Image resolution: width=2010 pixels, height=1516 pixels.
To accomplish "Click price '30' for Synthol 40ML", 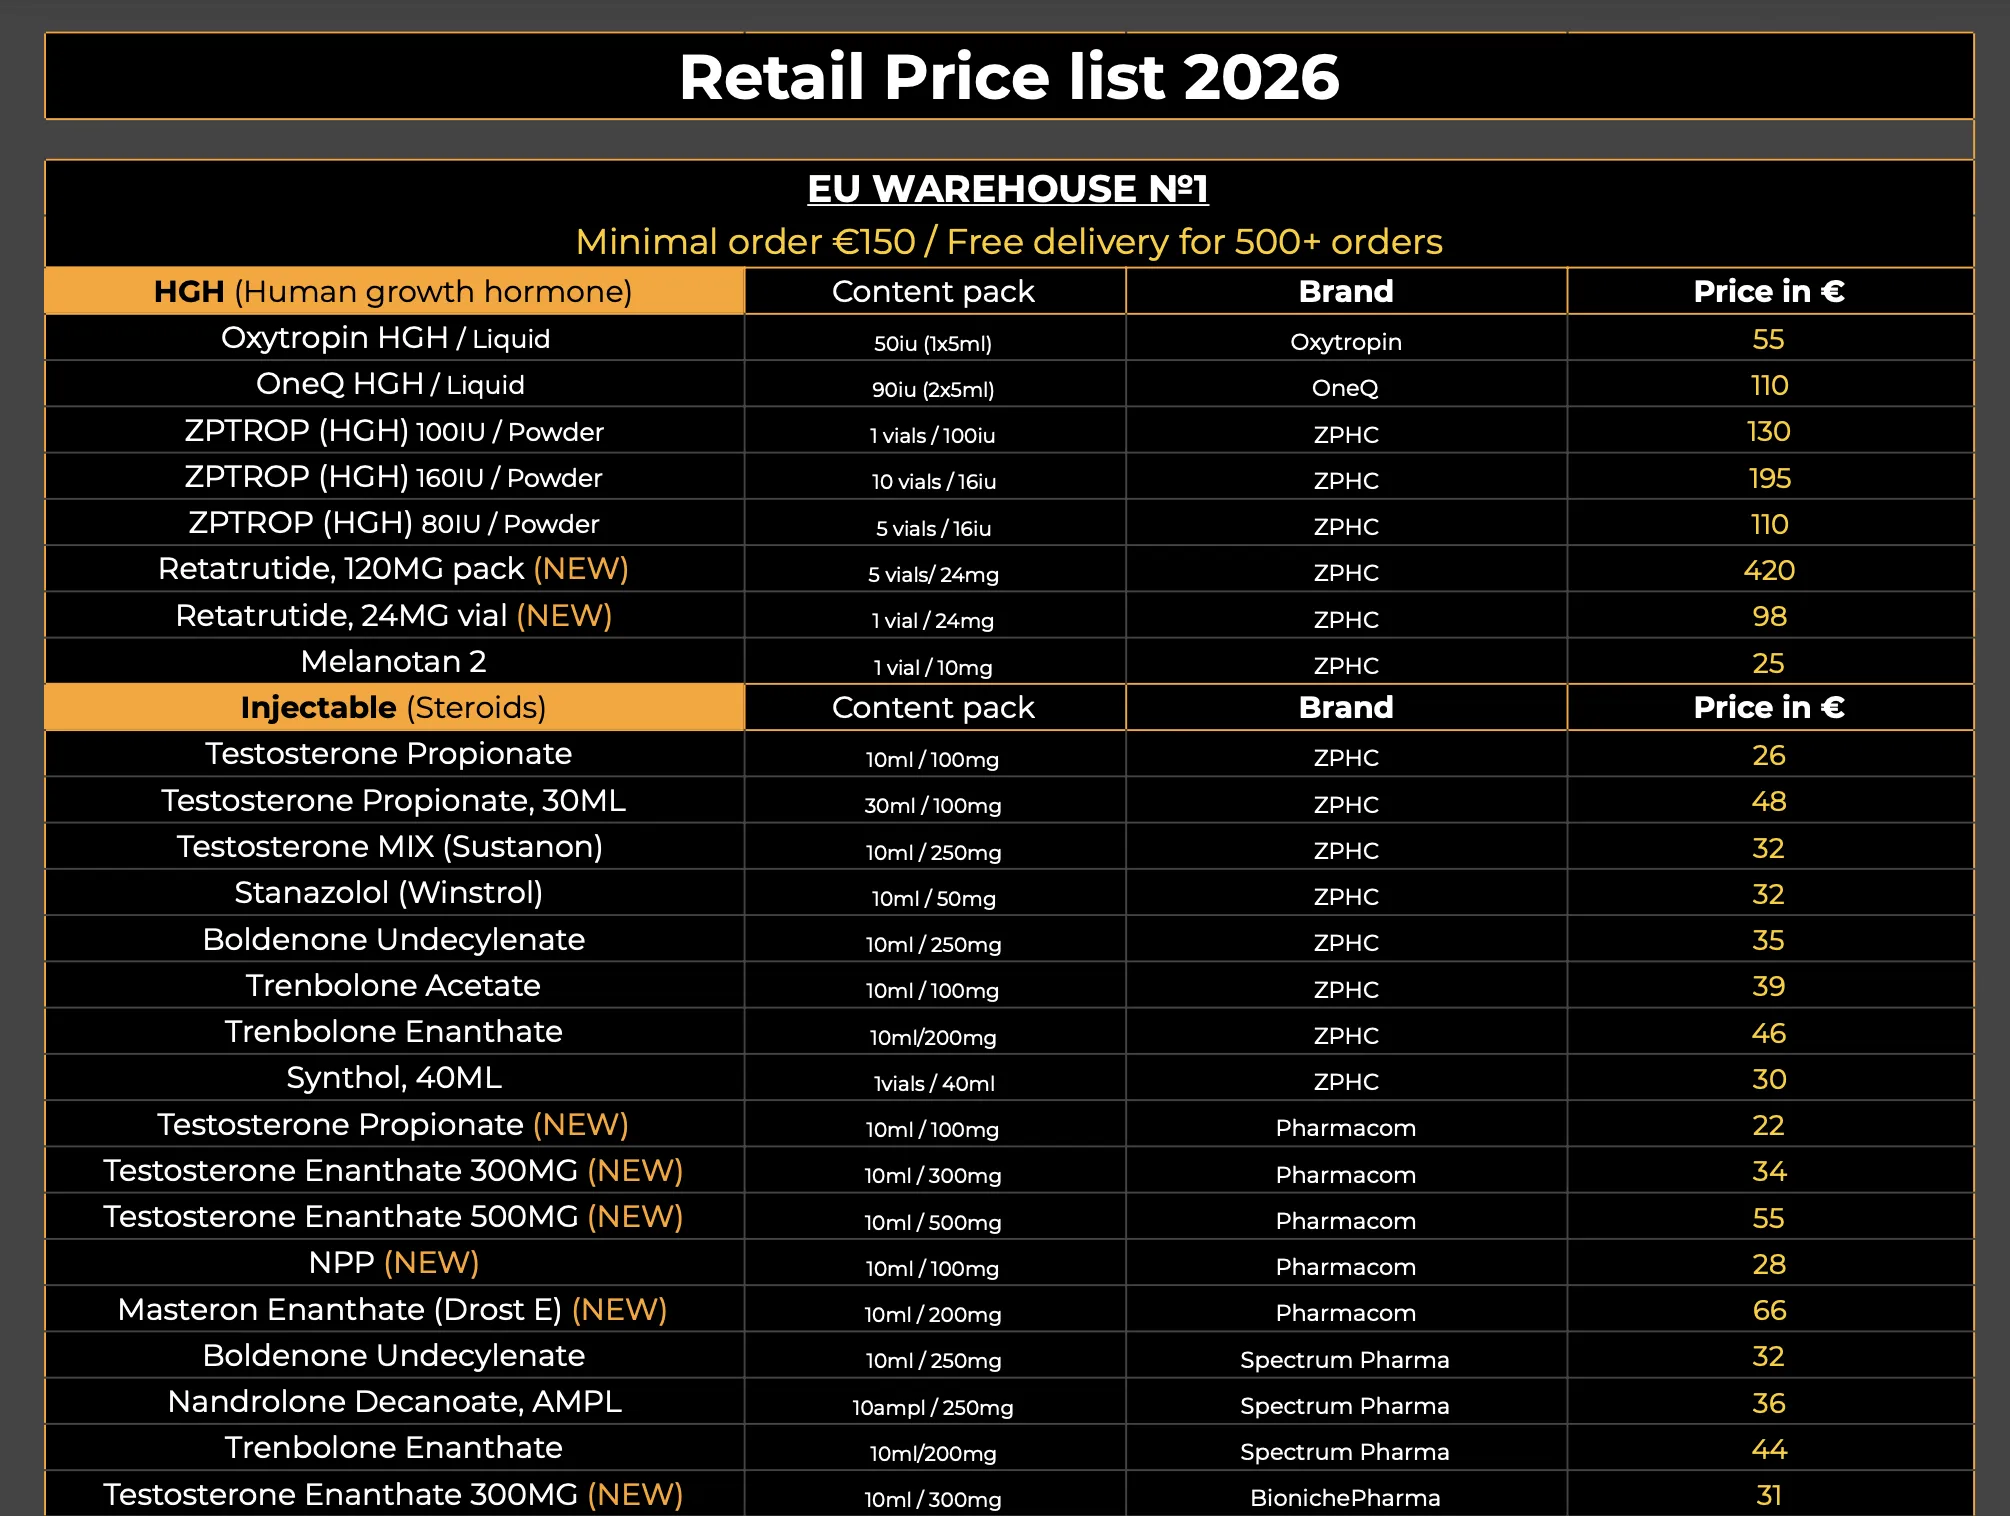I will point(1769,1079).
